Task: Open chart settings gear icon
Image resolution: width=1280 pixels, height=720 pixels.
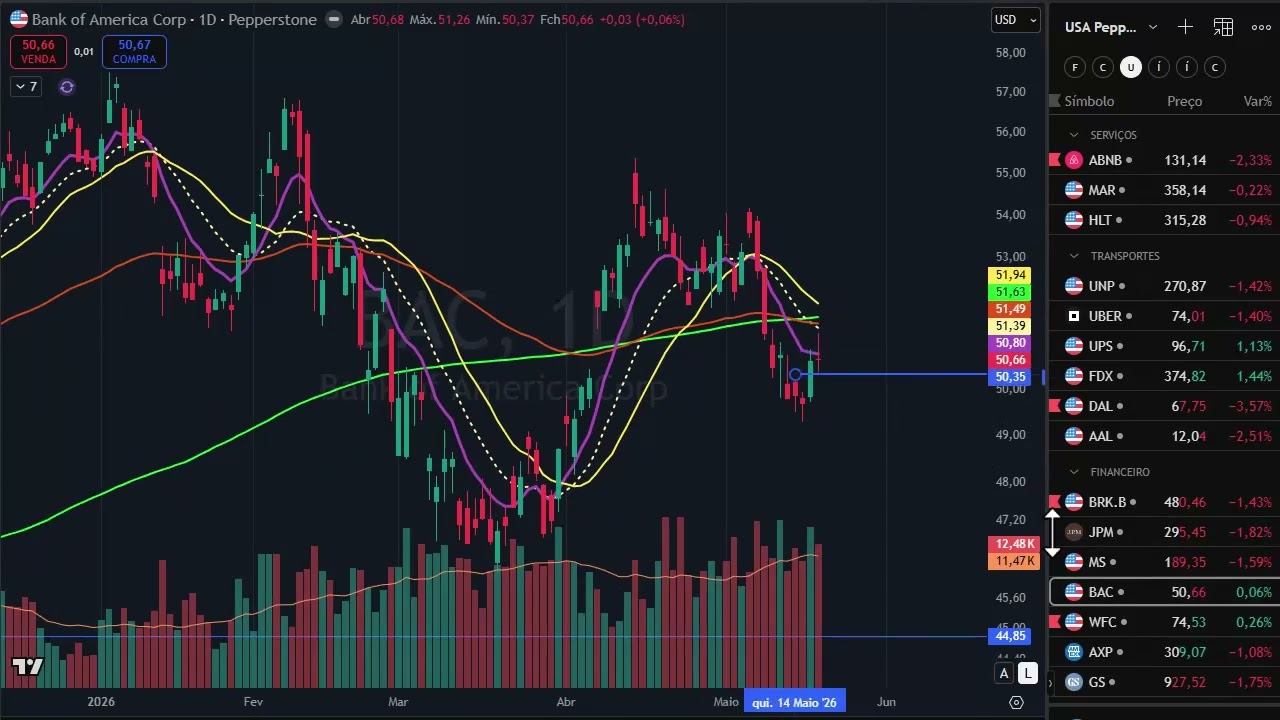Action: coord(1016,703)
